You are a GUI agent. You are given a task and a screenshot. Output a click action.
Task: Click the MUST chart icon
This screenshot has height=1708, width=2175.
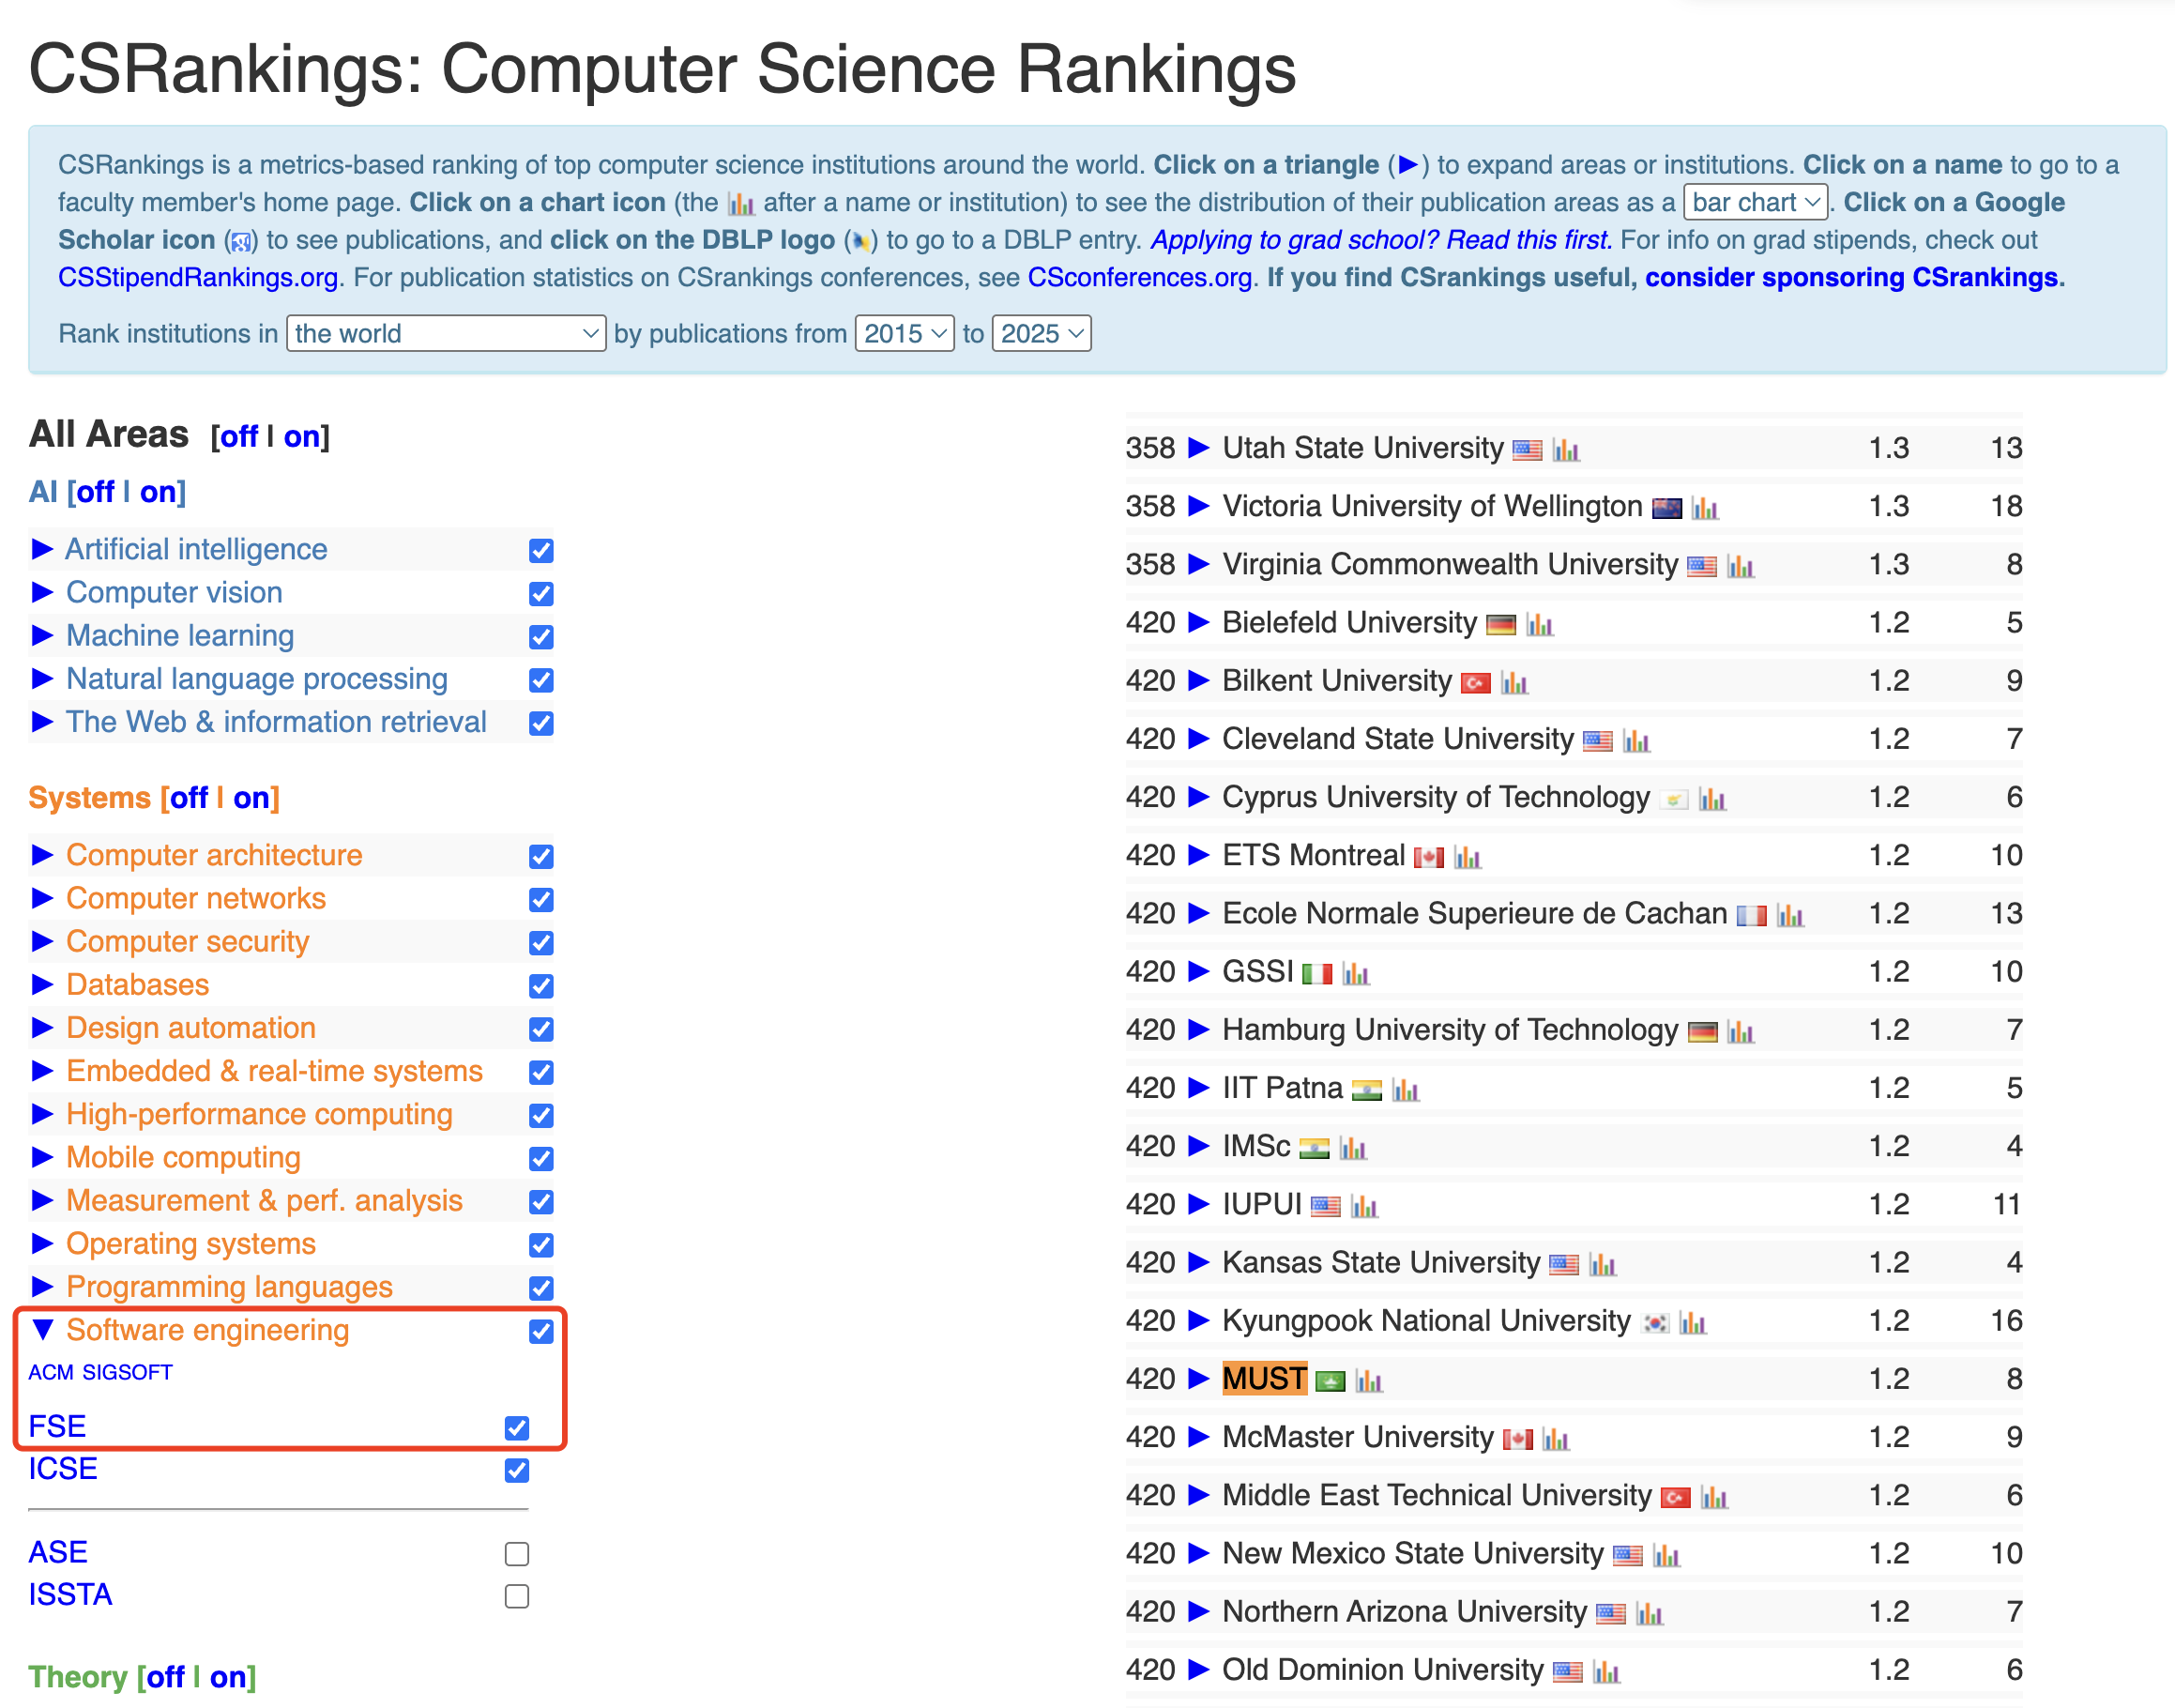pos(1369,1380)
